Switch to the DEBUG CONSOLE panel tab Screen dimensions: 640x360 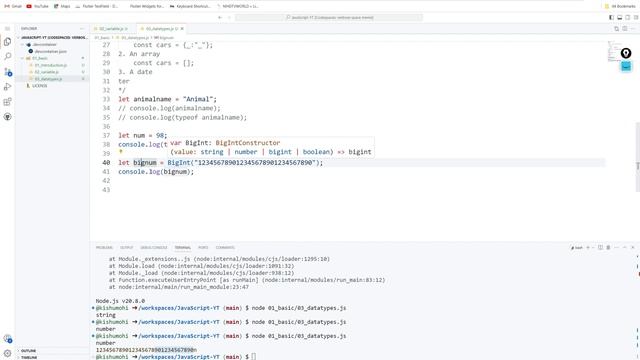154,248
